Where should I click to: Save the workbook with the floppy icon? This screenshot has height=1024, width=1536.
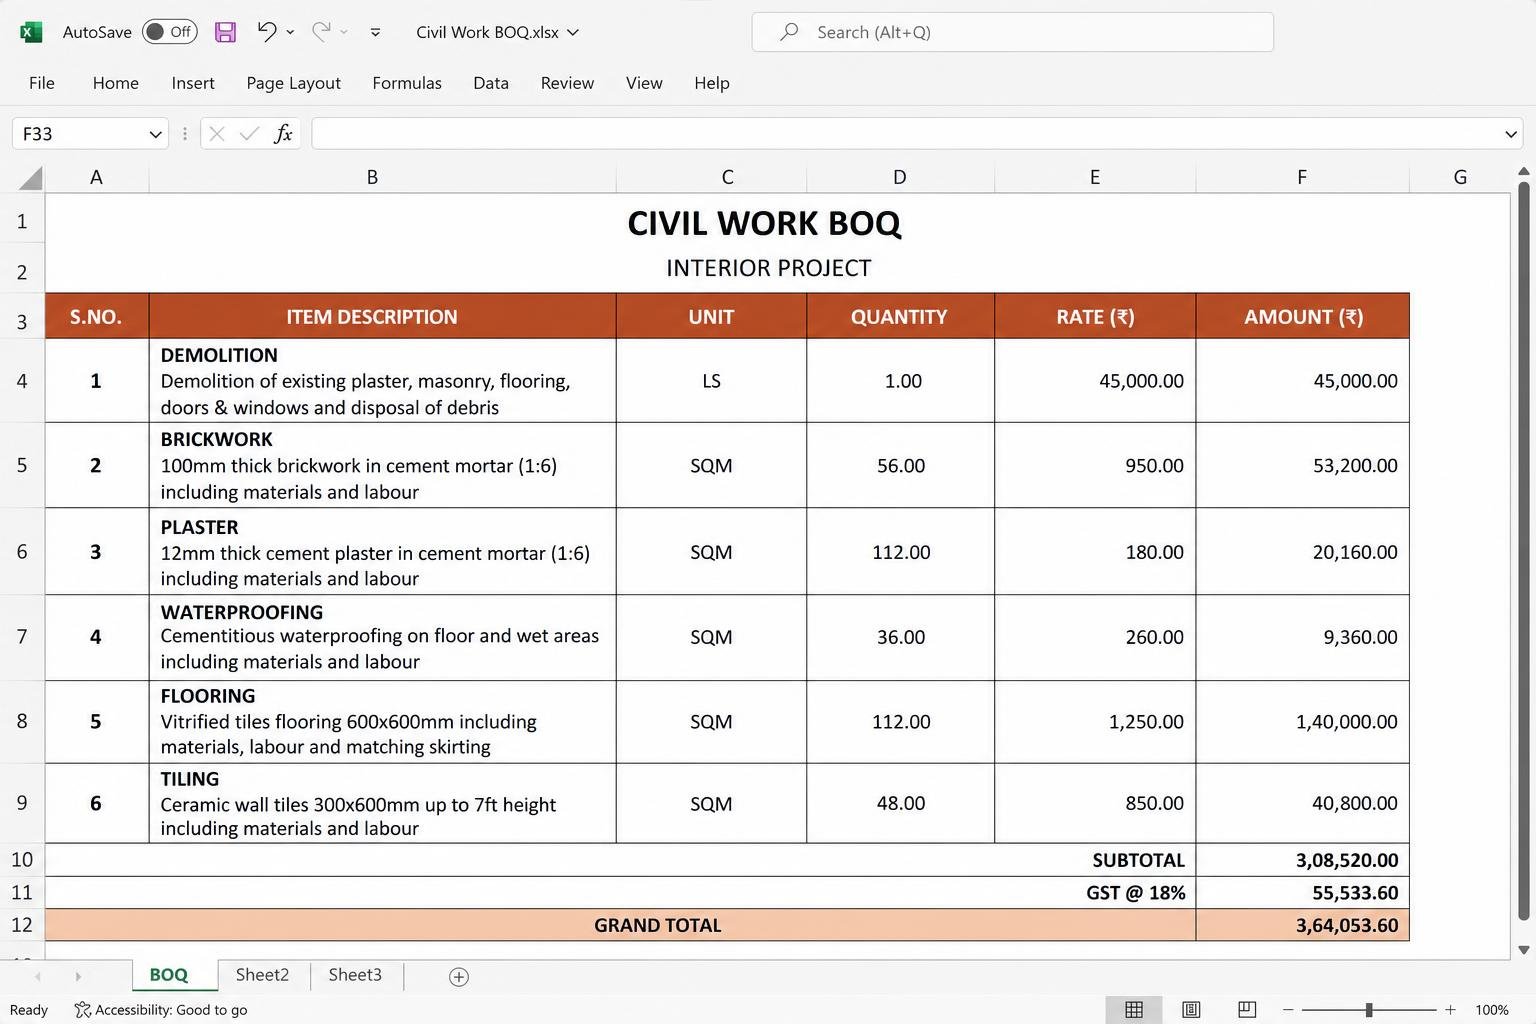coord(225,32)
